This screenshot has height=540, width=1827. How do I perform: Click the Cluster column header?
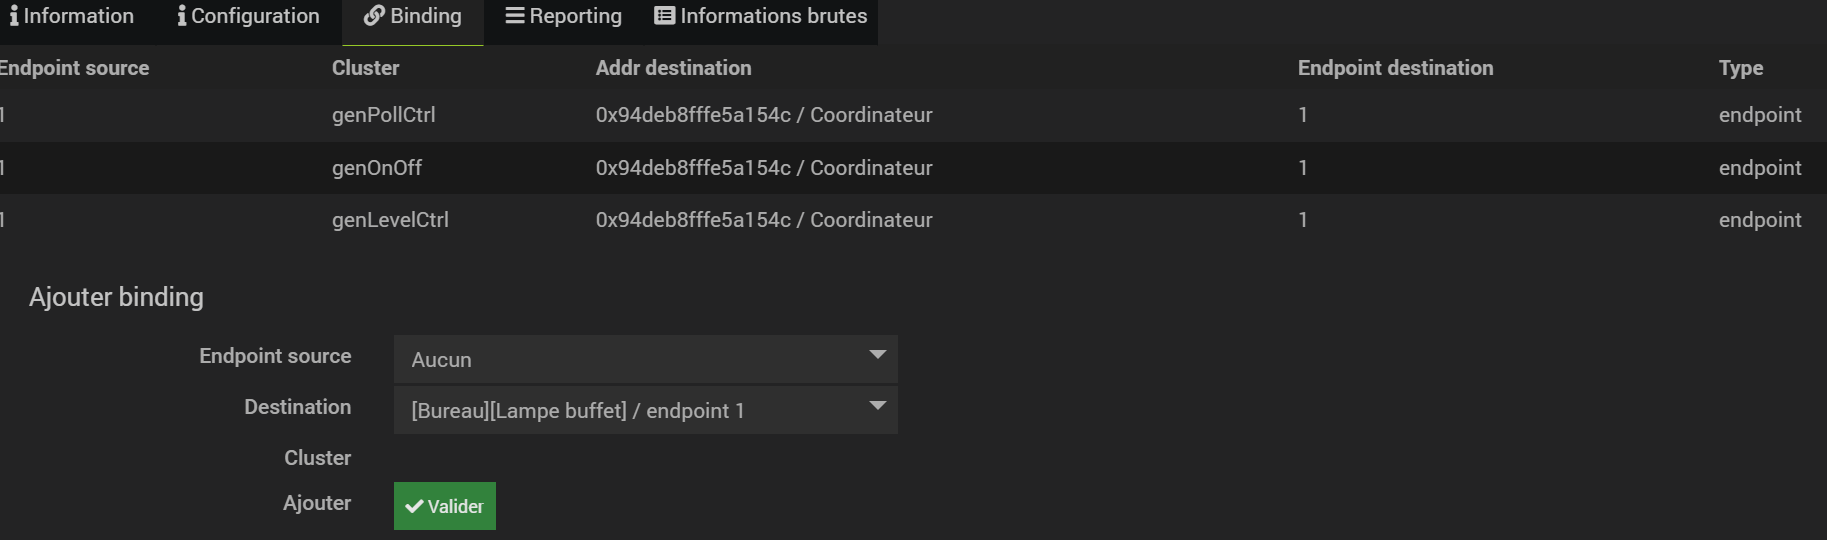pyautogui.click(x=365, y=68)
